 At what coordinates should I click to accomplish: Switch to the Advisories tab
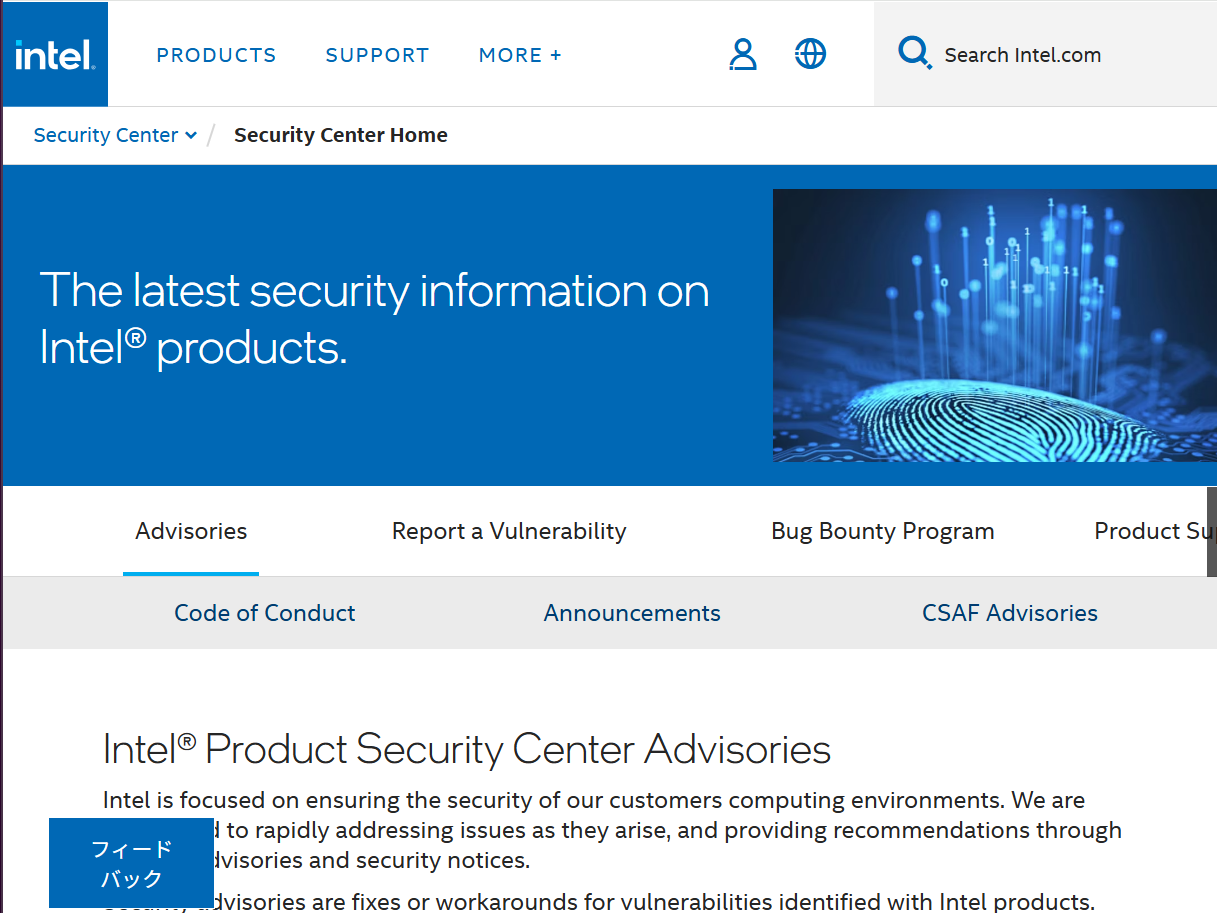190,531
